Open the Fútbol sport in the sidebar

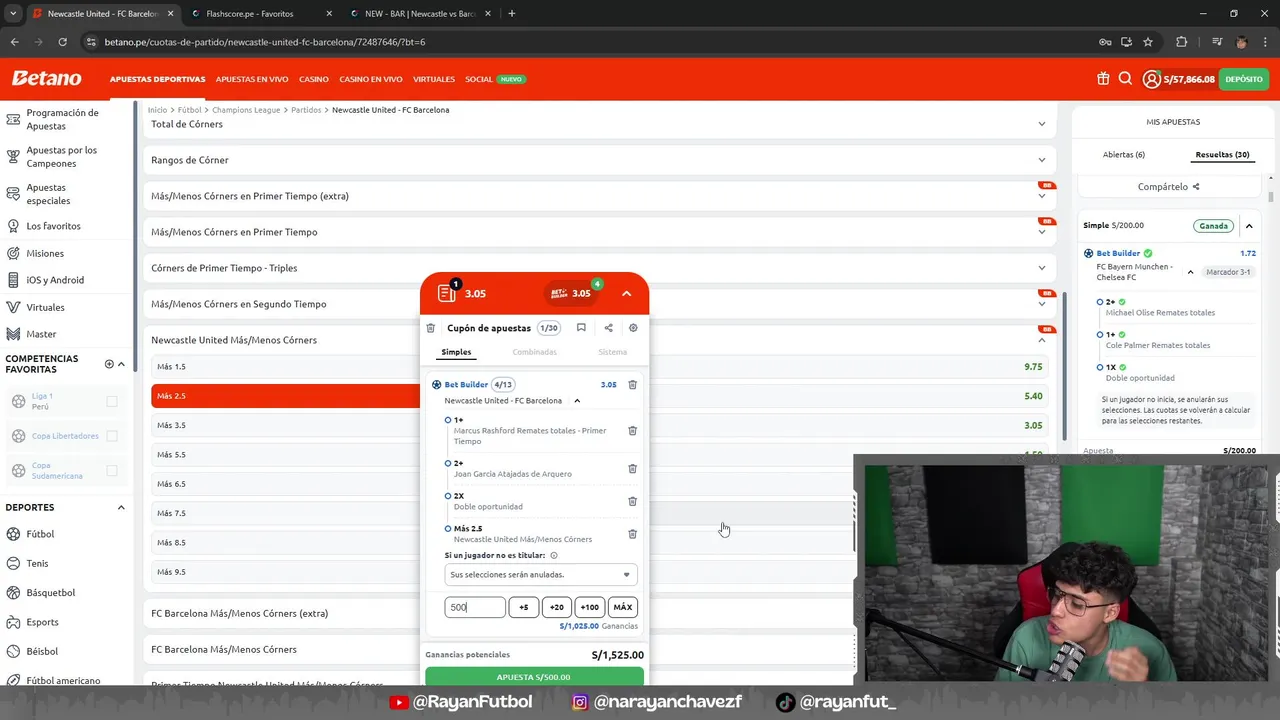[40, 534]
